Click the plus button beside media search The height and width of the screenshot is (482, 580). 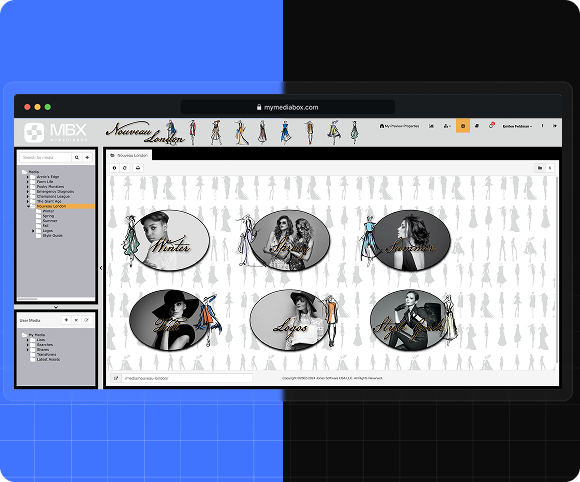click(x=87, y=158)
